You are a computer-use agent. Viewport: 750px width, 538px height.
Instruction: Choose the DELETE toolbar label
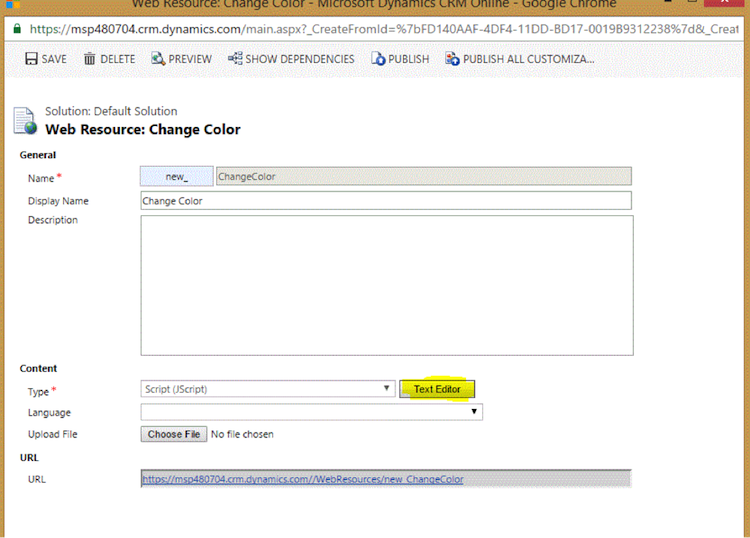(x=118, y=59)
